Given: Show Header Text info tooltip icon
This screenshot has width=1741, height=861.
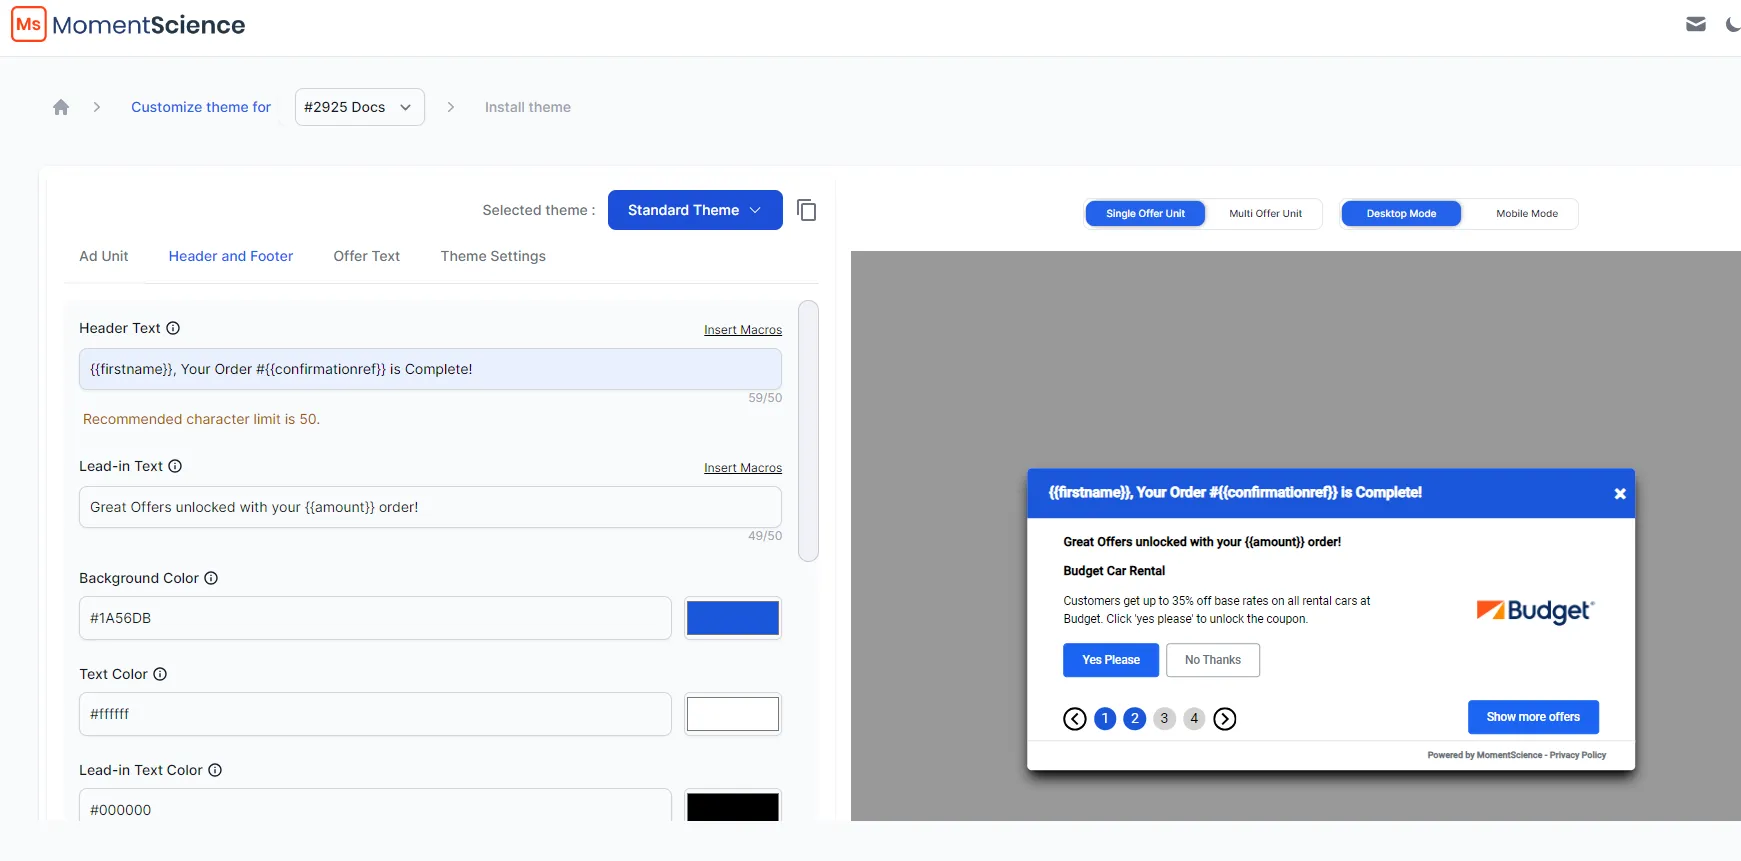Looking at the screenshot, I should pos(173,328).
